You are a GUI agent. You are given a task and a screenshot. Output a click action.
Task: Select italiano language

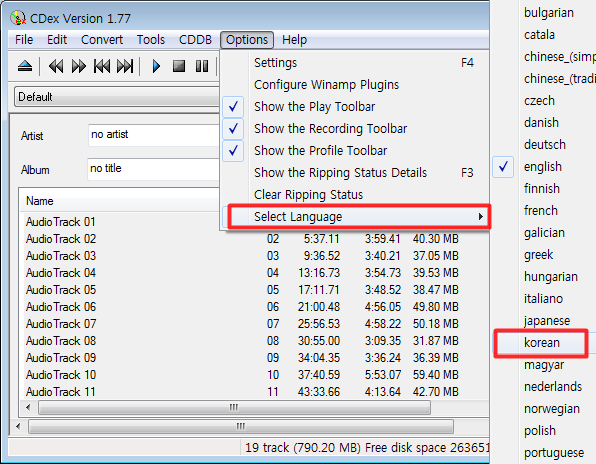[x=543, y=299]
